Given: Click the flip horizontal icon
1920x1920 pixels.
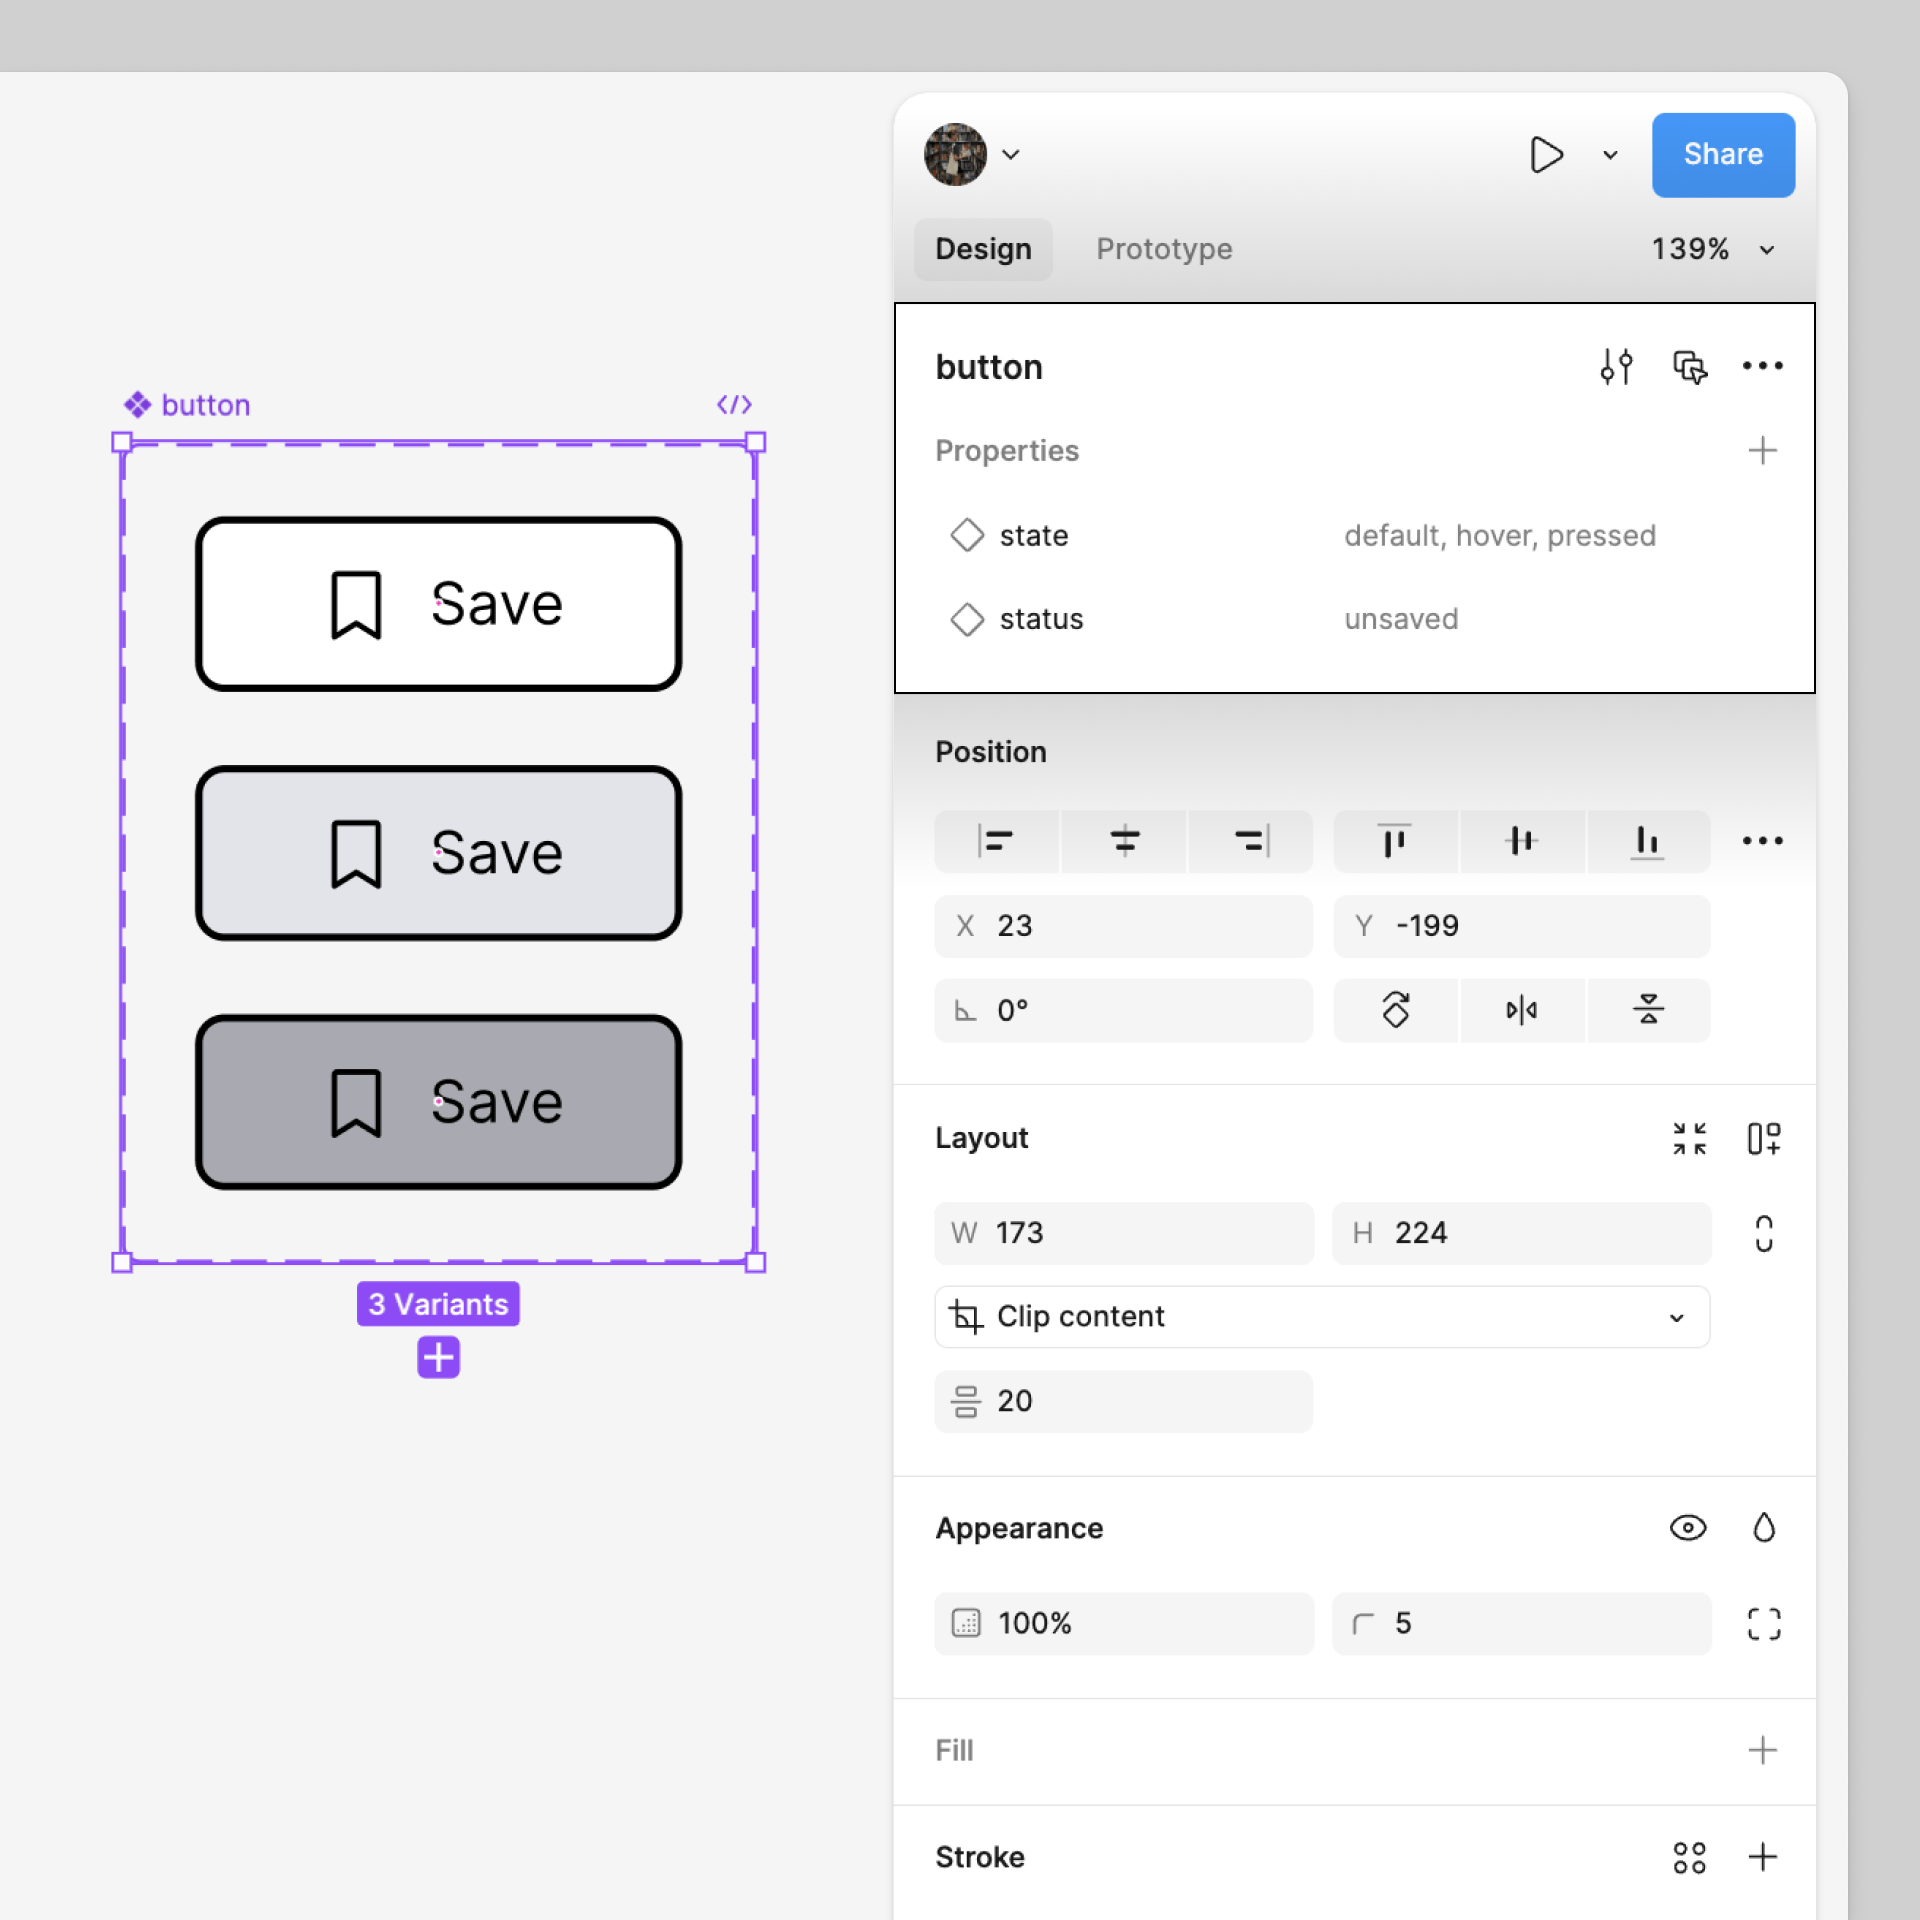Looking at the screenshot, I should 1521,1010.
